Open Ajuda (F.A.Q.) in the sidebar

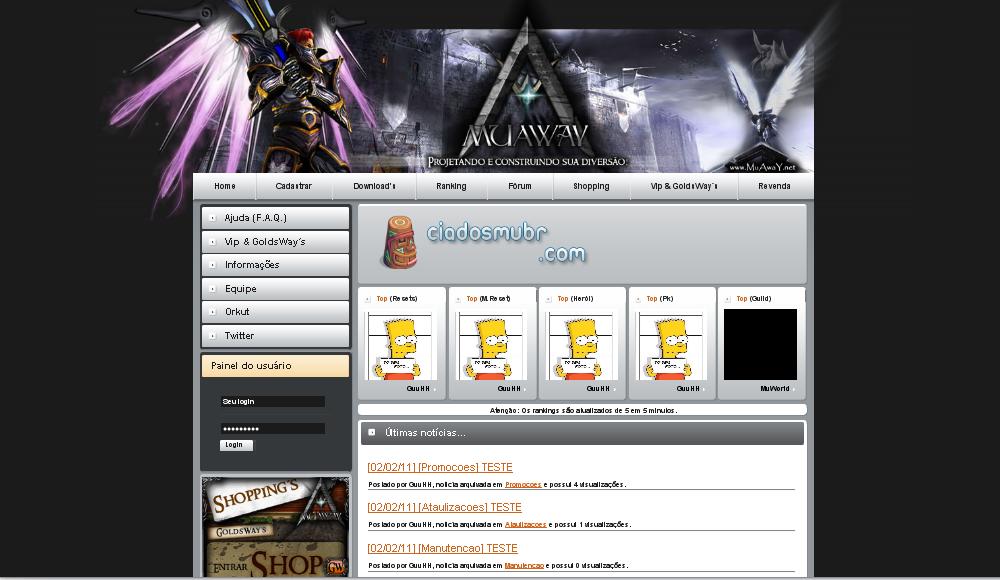coord(276,218)
